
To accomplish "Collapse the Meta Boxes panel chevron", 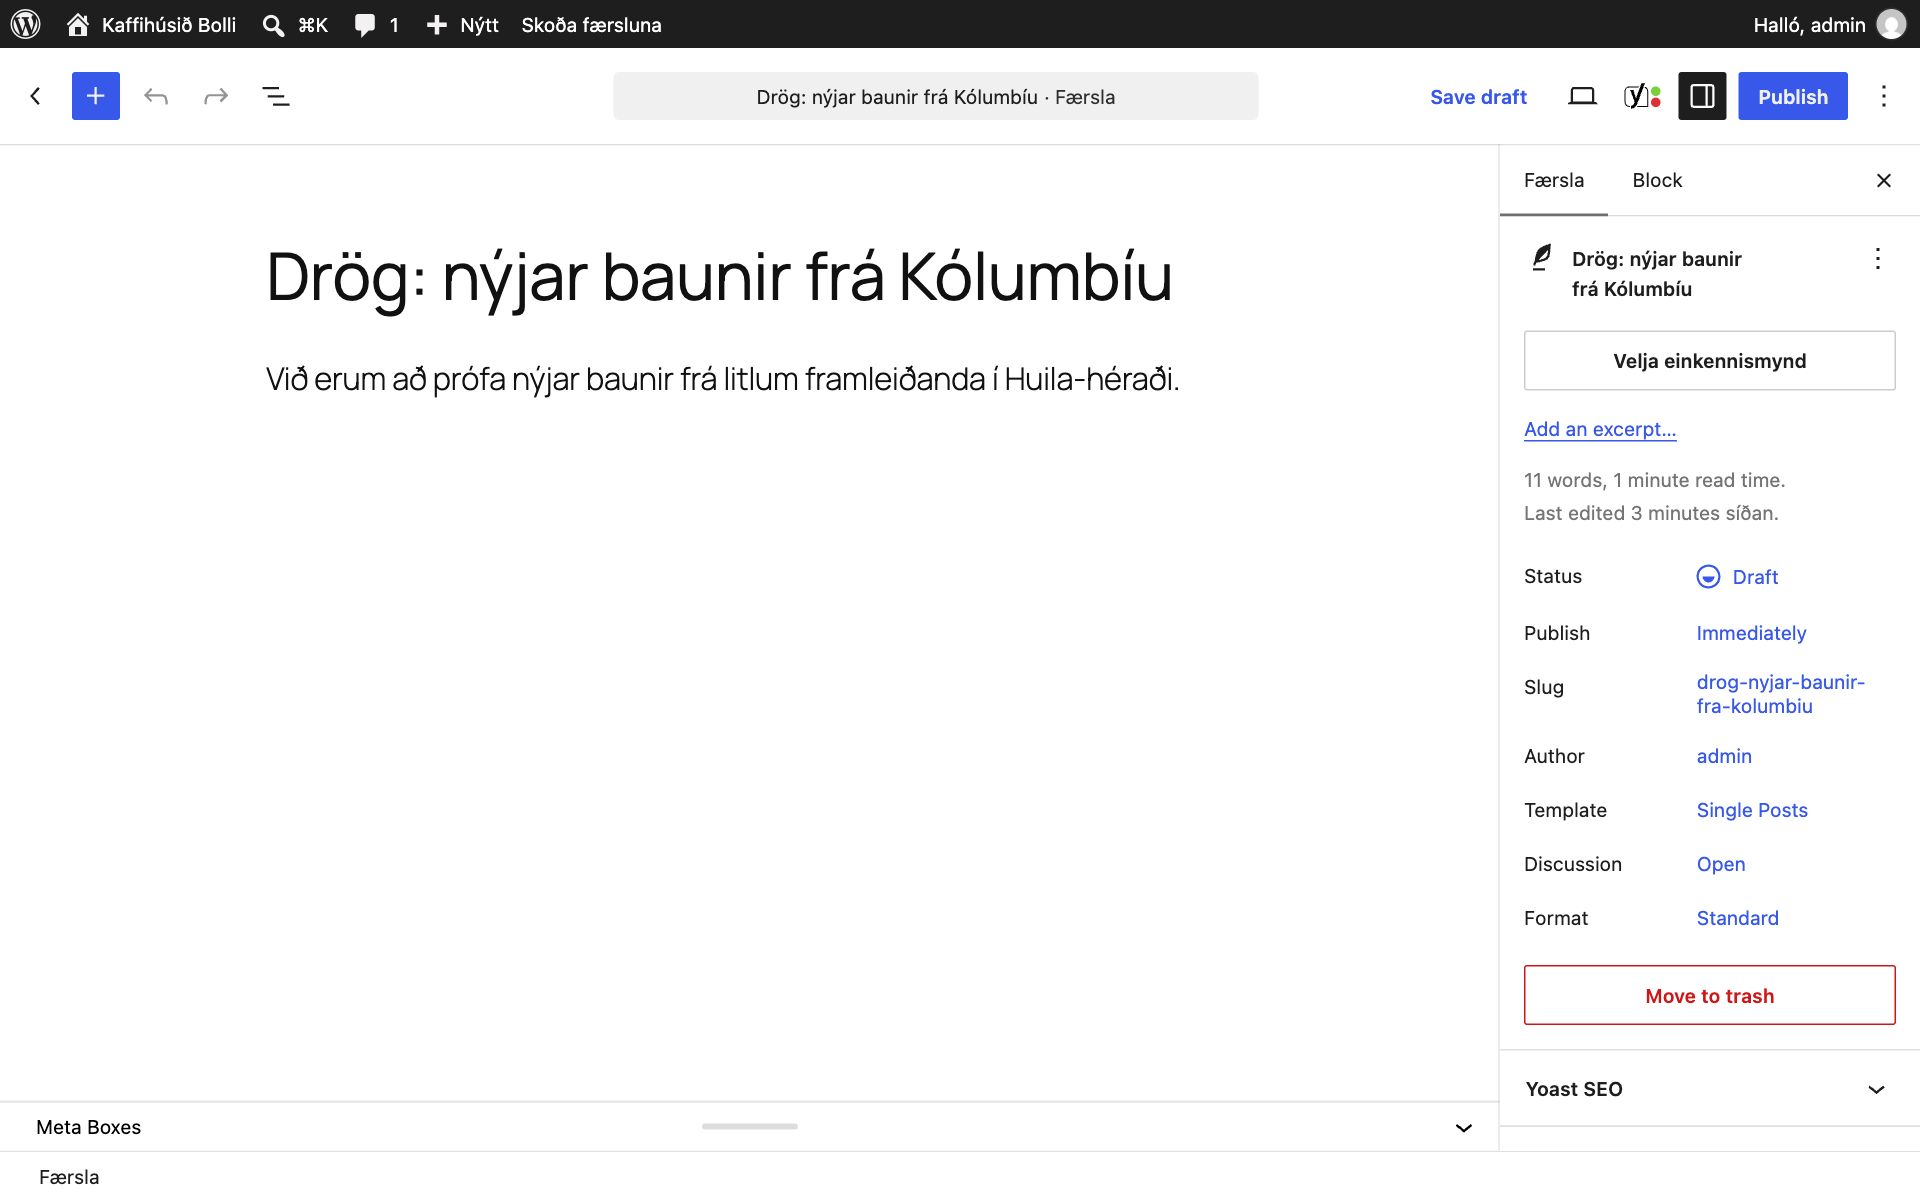I will pyautogui.click(x=1464, y=1127).
